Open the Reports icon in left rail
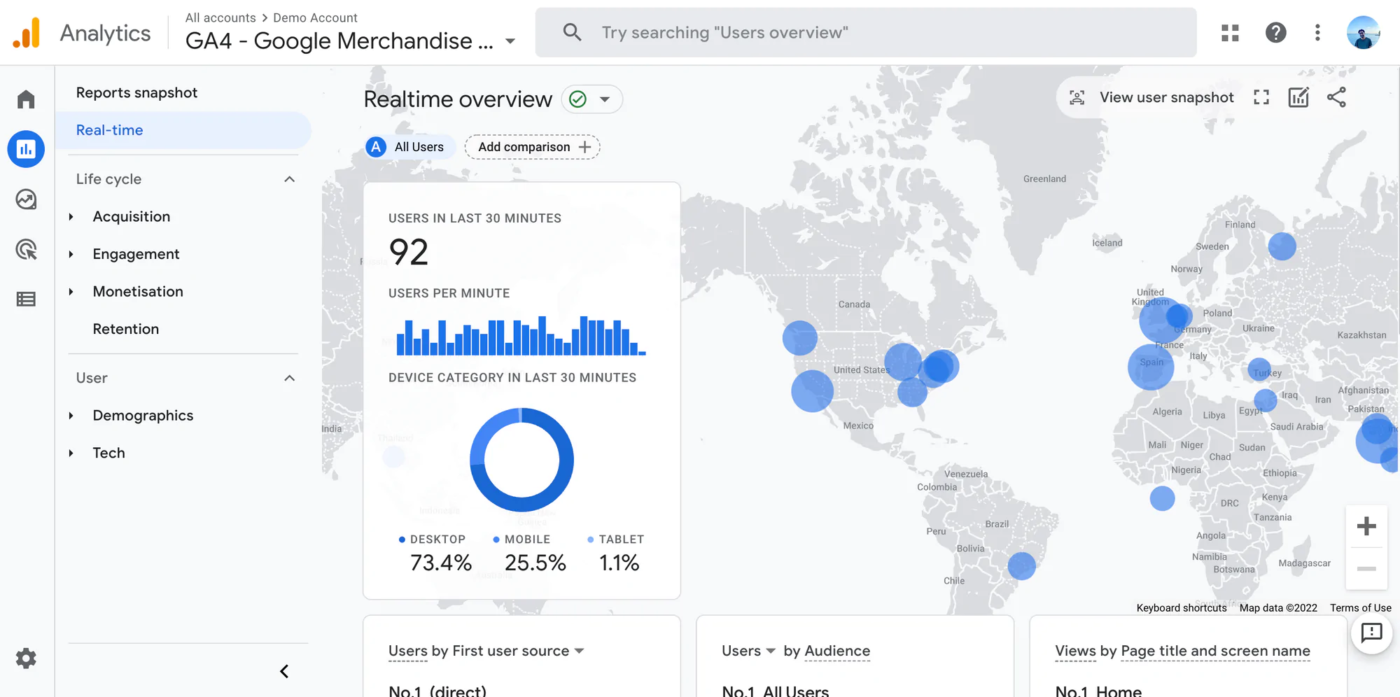The image size is (1400, 697). tap(26, 149)
